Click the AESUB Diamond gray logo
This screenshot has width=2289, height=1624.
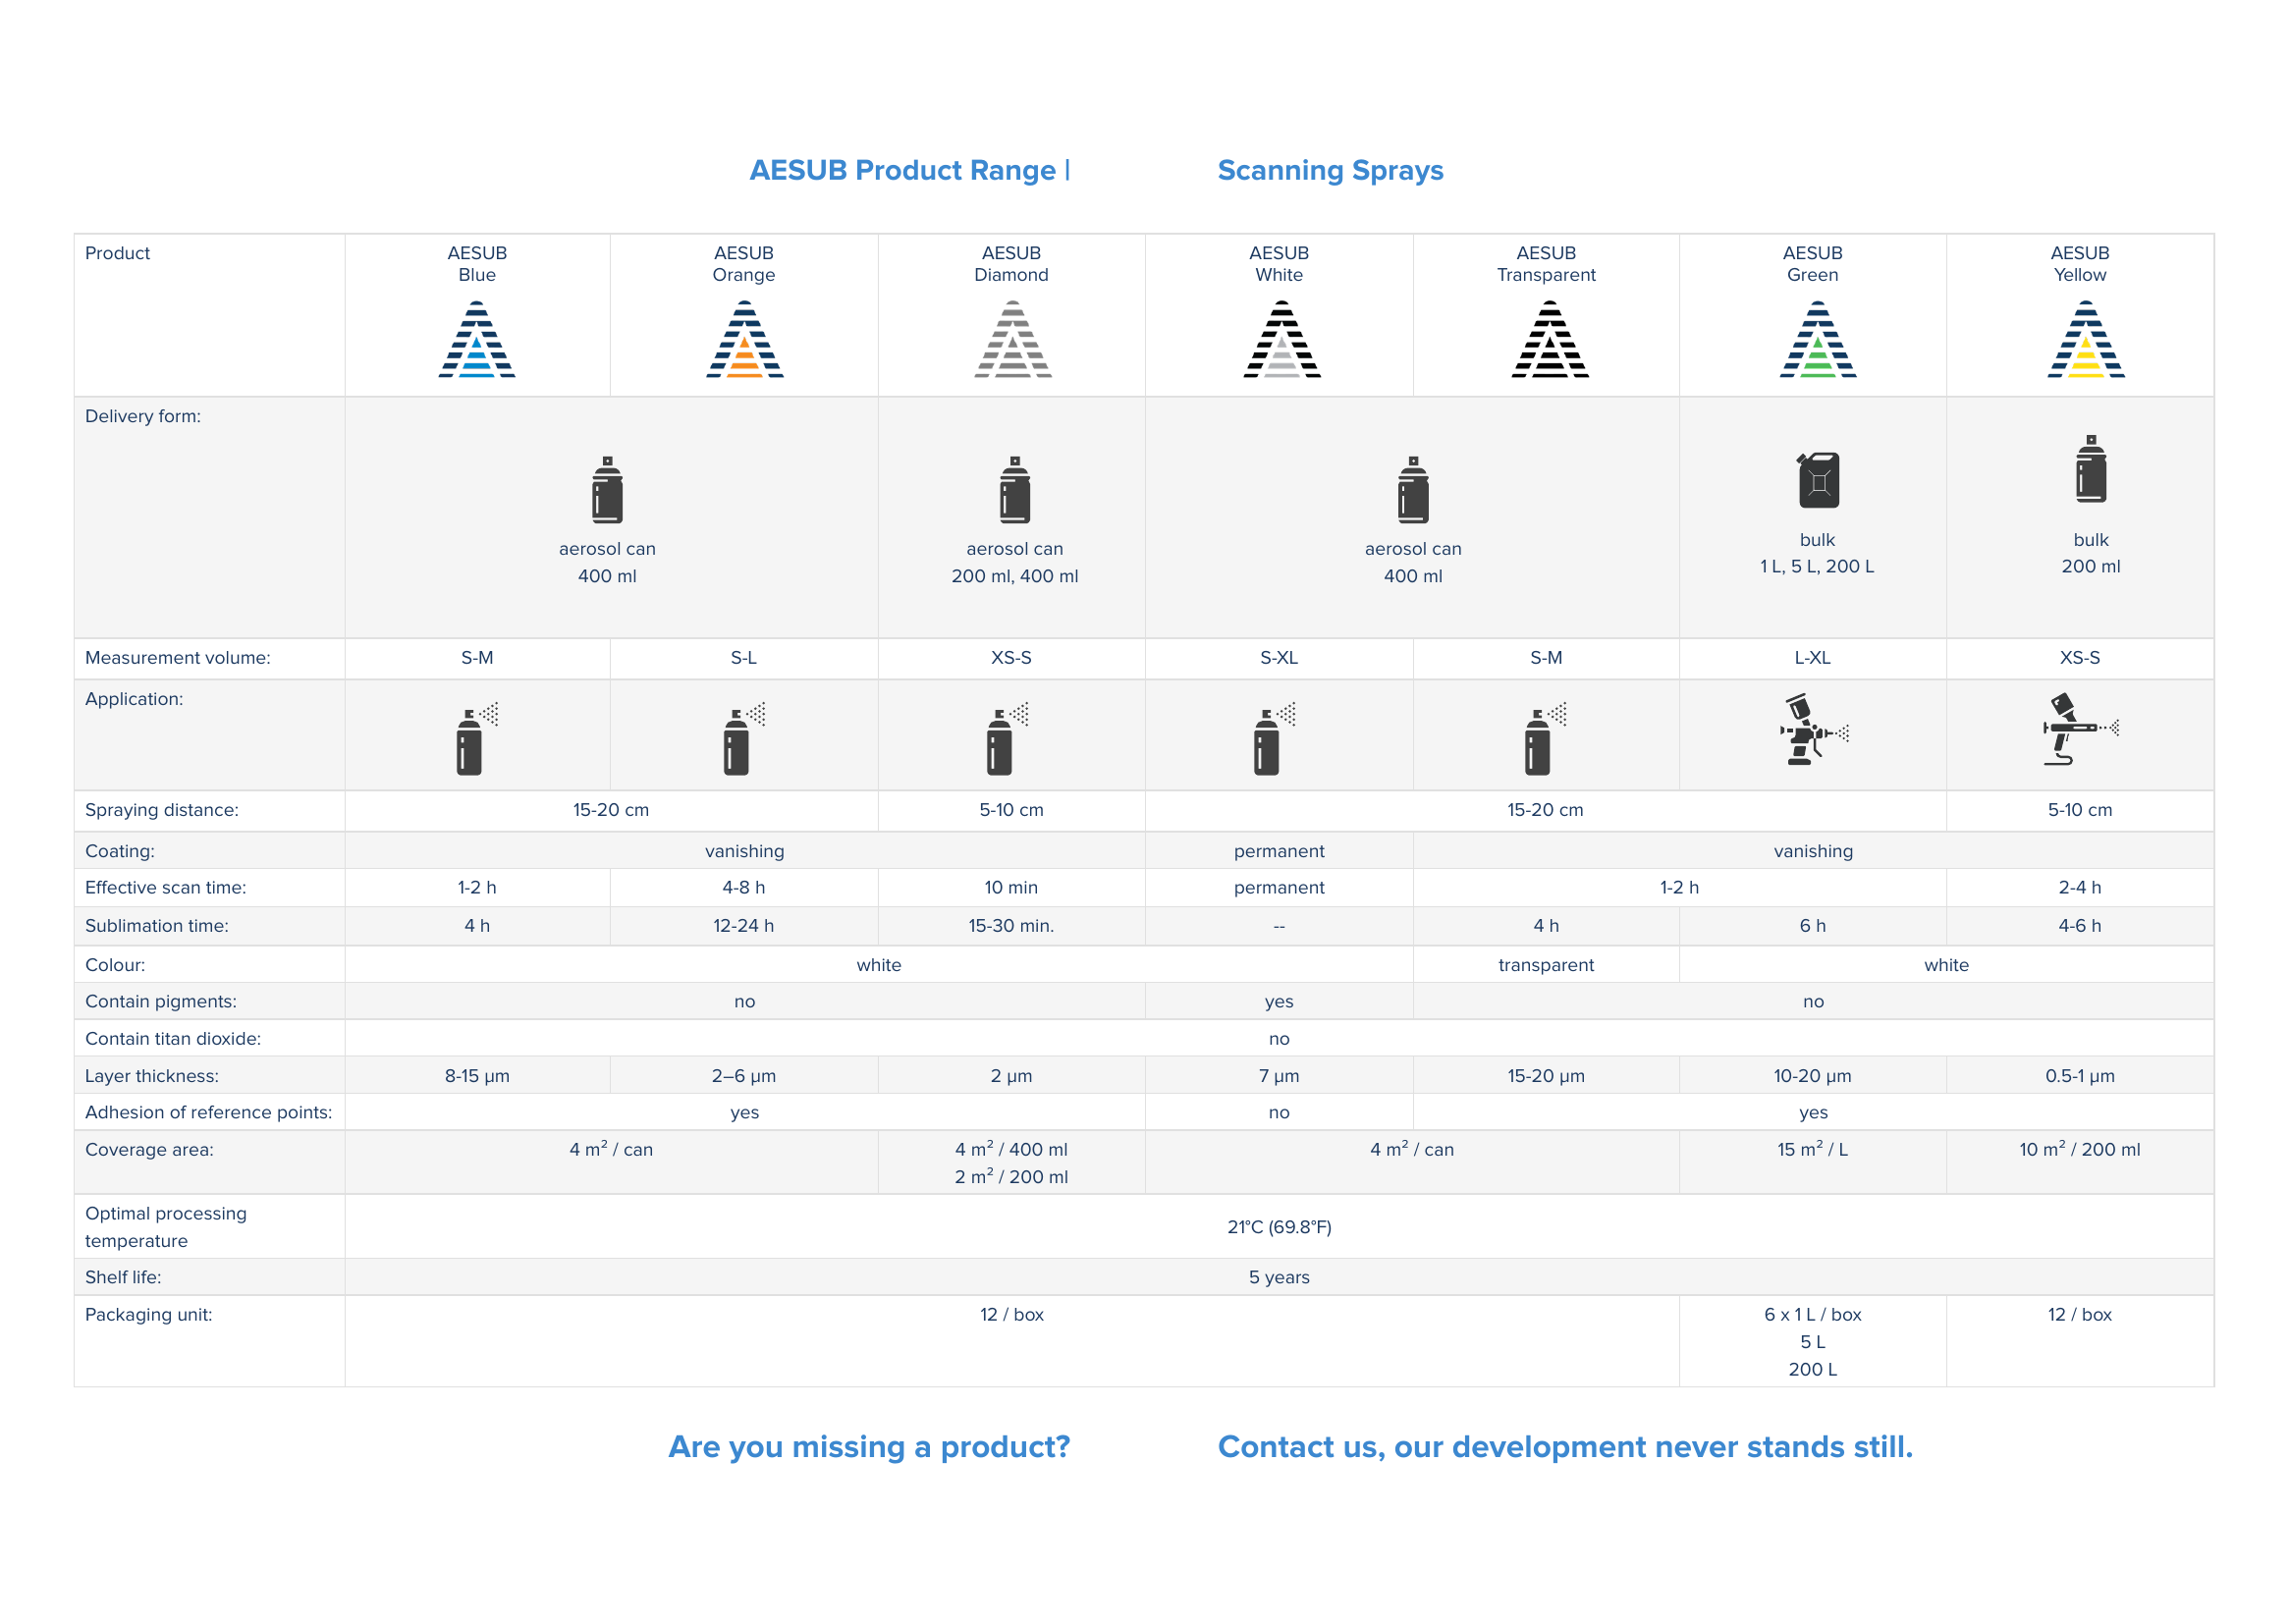[x=1012, y=340]
